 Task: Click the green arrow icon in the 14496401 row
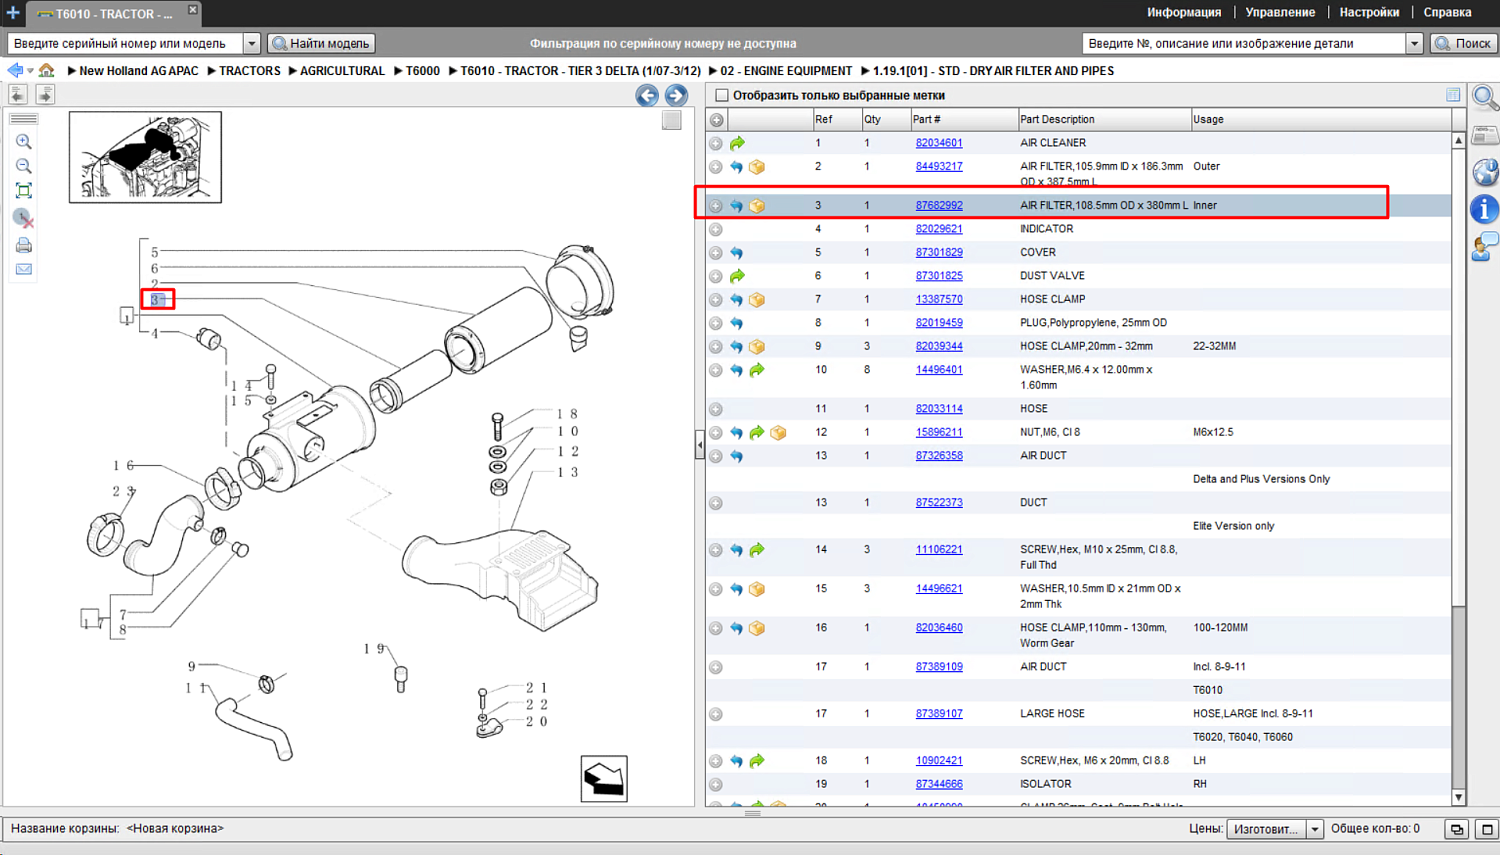[x=757, y=370]
